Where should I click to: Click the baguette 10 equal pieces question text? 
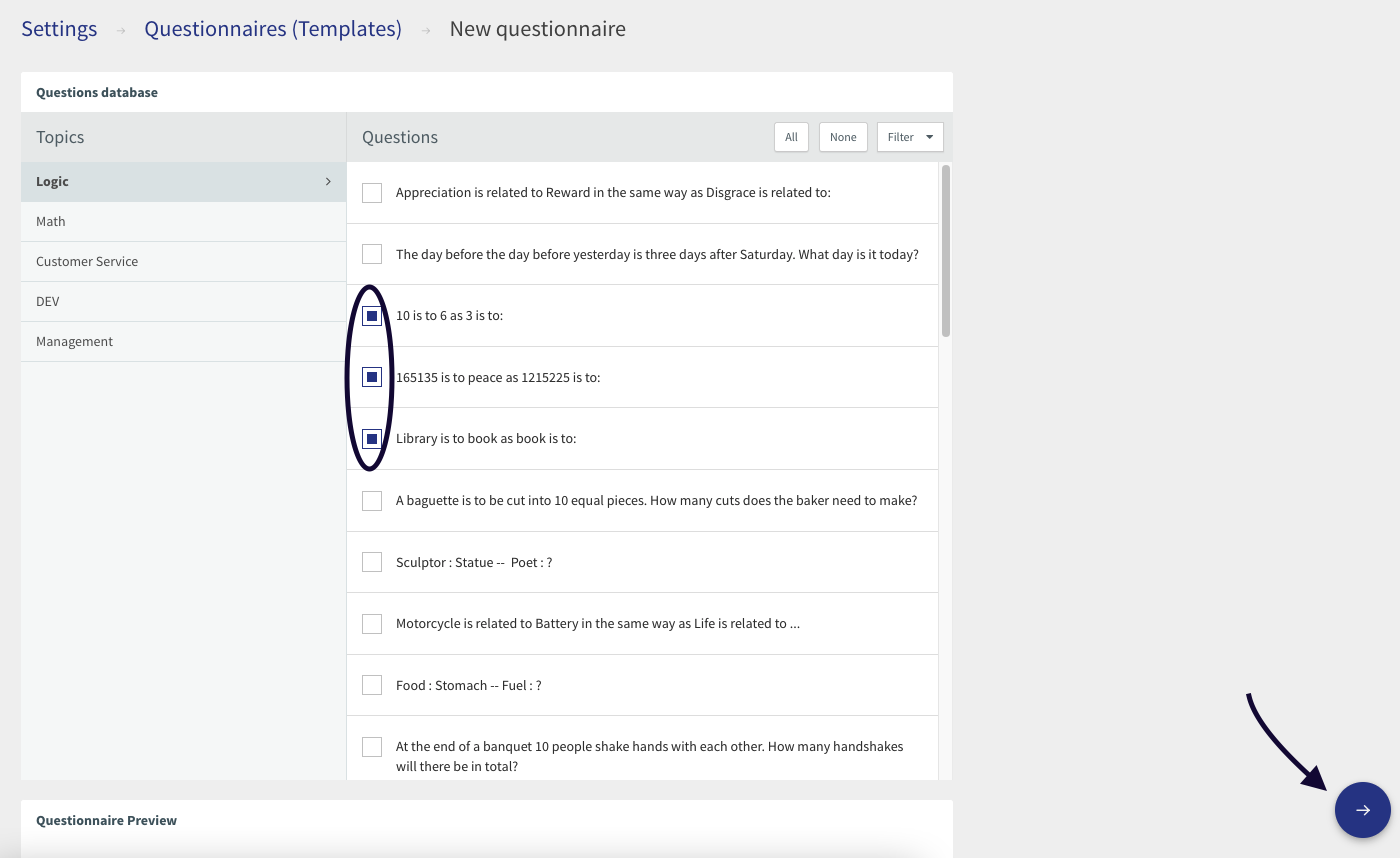(x=656, y=500)
